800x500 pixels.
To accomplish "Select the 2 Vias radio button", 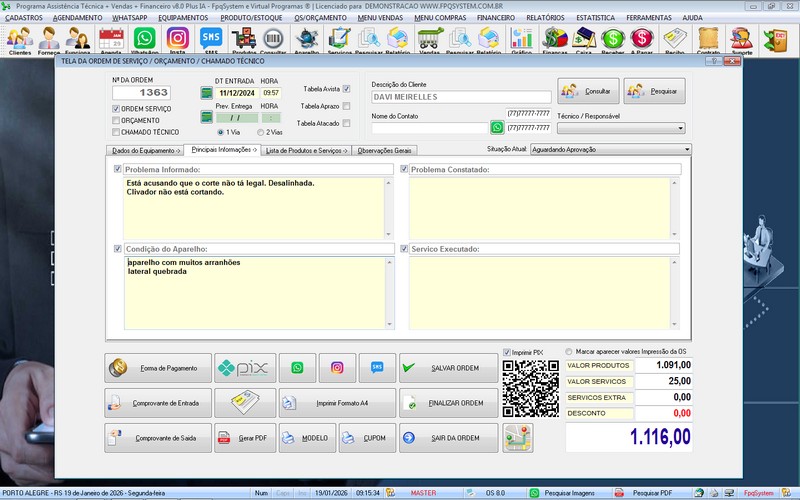I will [x=260, y=132].
